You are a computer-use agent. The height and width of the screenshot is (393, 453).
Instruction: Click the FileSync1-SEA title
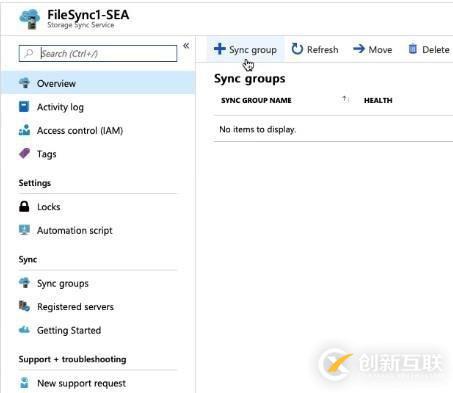pos(88,15)
